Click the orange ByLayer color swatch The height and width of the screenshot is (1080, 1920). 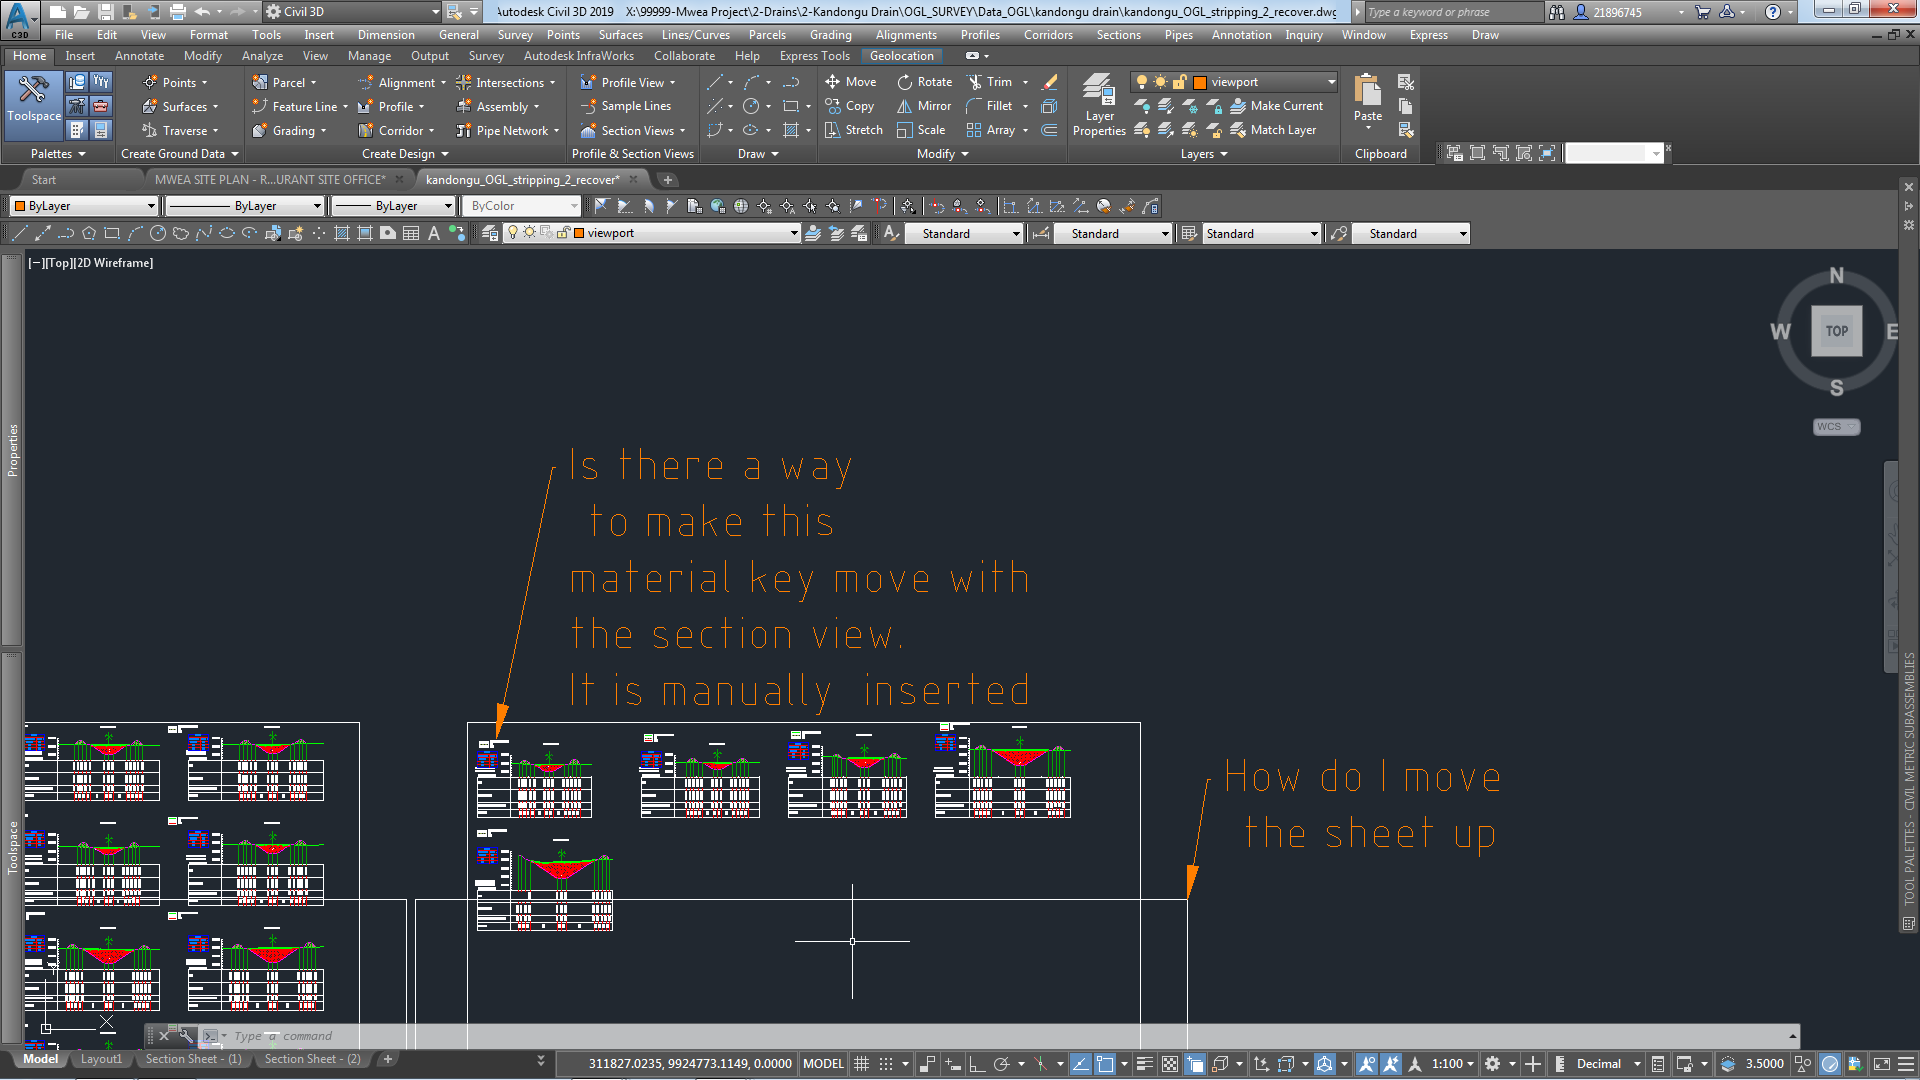19,206
